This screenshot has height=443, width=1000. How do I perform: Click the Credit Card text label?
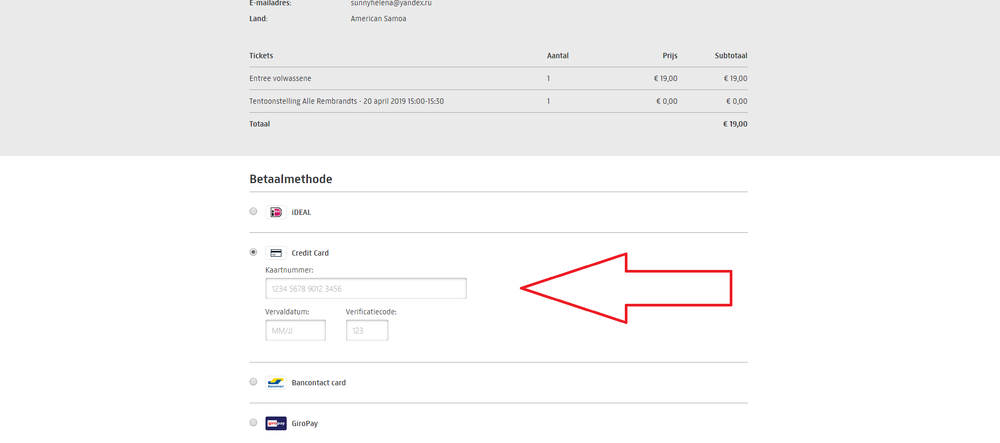pyautogui.click(x=310, y=253)
